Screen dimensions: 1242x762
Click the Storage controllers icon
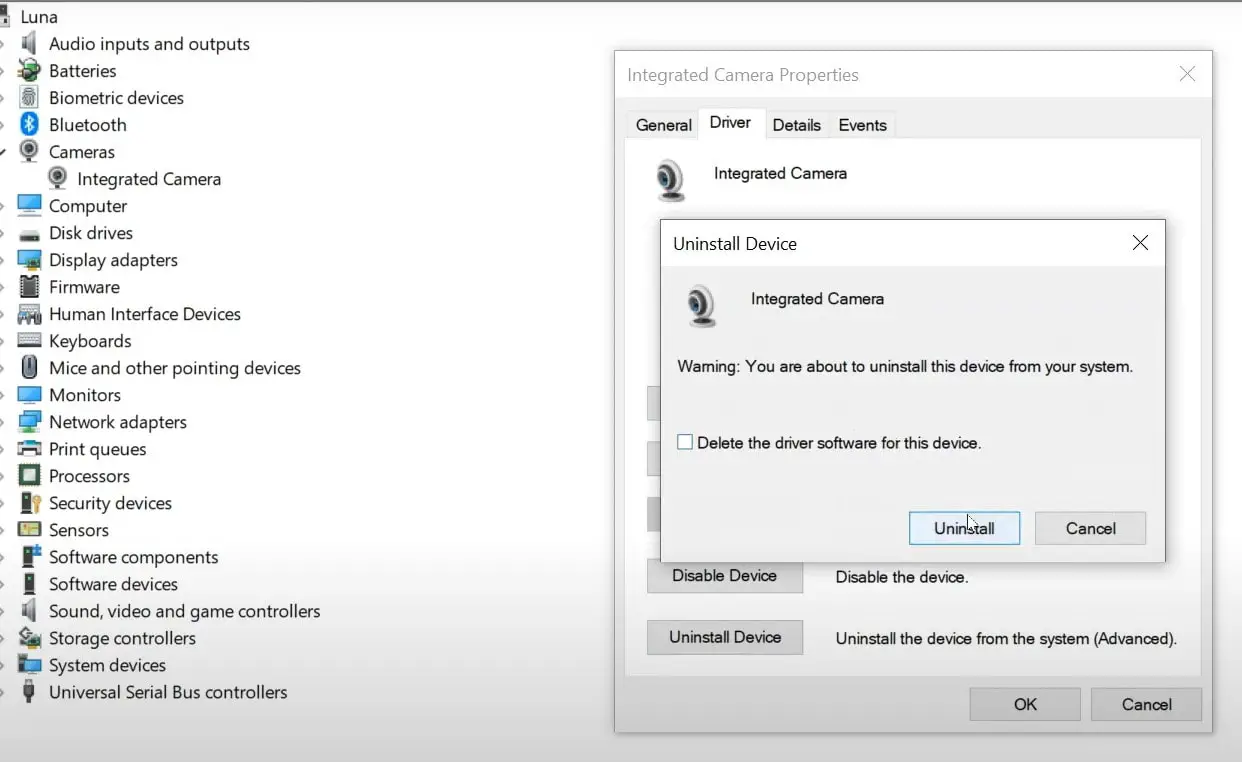pos(29,638)
